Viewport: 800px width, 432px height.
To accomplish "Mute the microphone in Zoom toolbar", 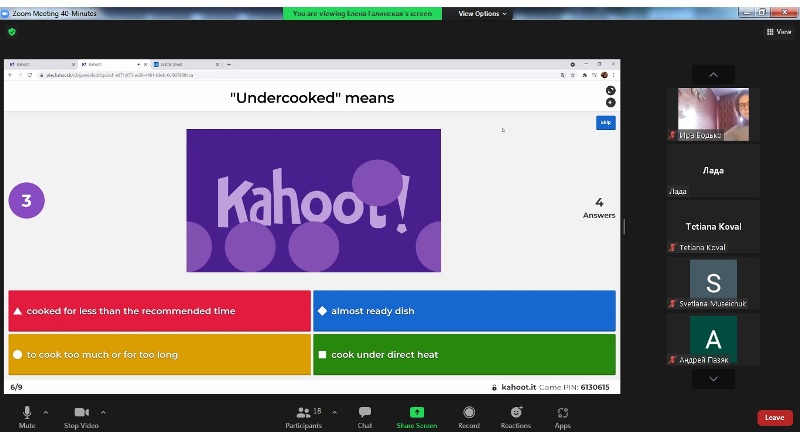I will pyautogui.click(x=27, y=417).
